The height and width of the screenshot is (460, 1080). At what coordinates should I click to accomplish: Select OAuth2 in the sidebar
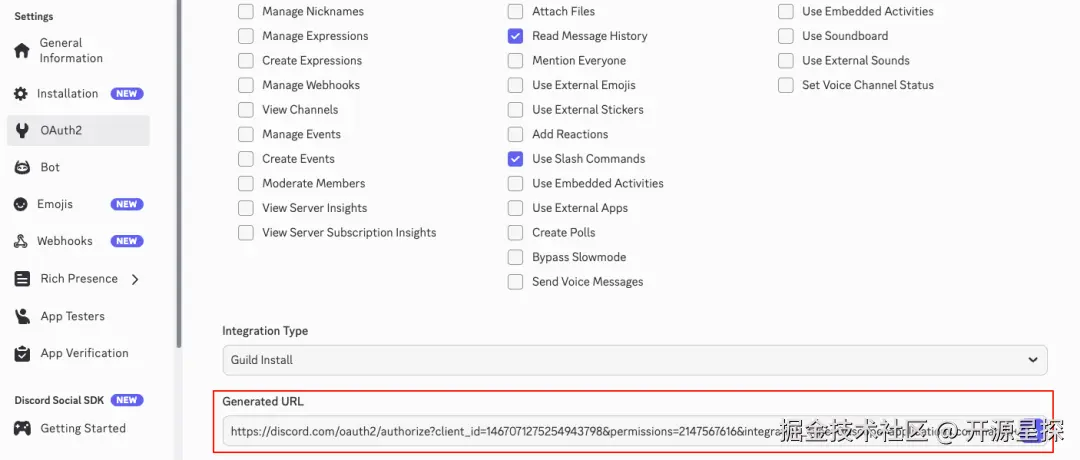(x=78, y=130)
